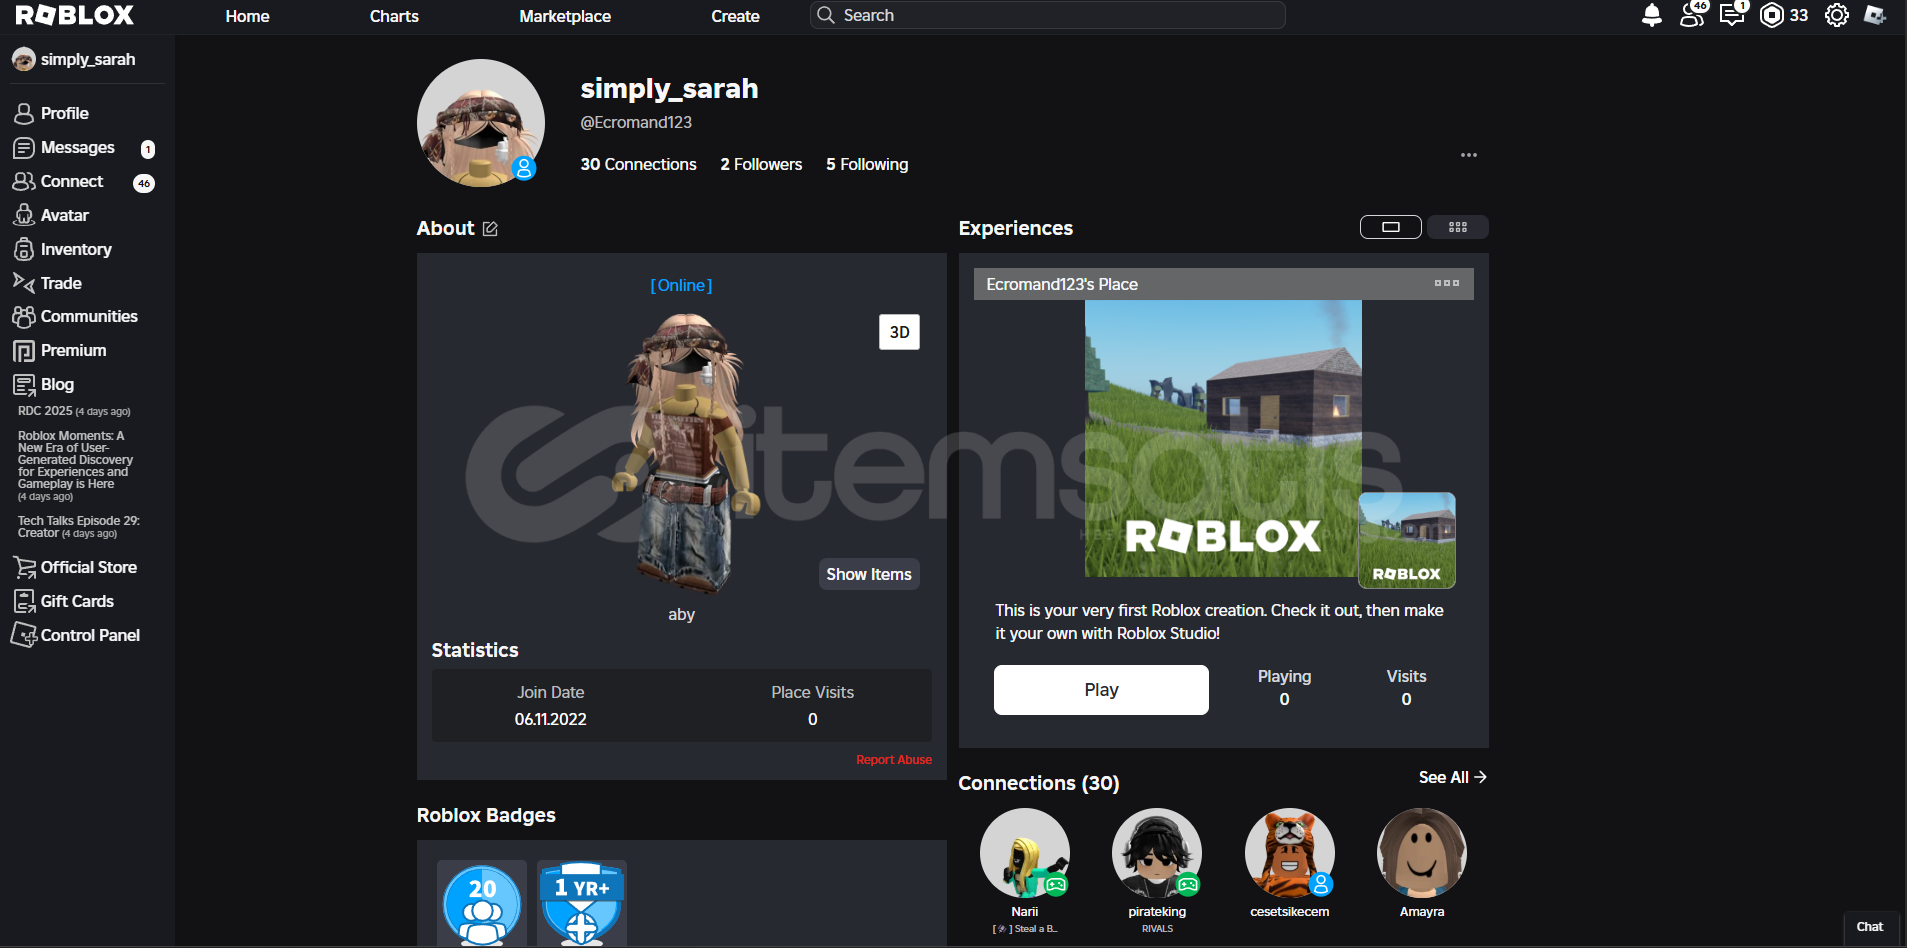
Task: Click the Ecromand123's Place small thumbnail
Action: [x=1407, y=540]
